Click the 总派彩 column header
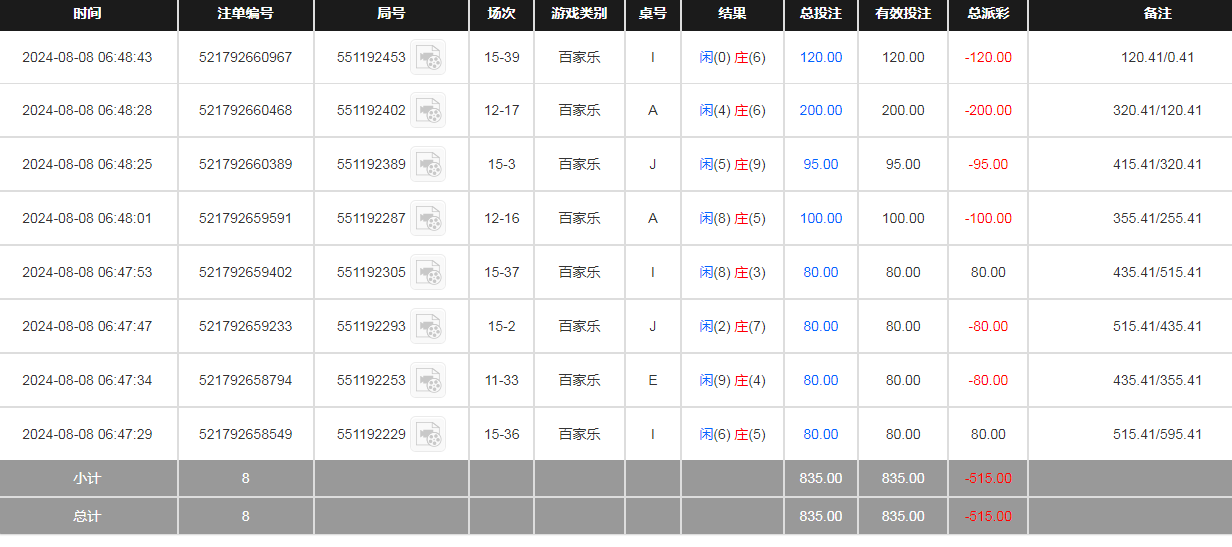 988,14
